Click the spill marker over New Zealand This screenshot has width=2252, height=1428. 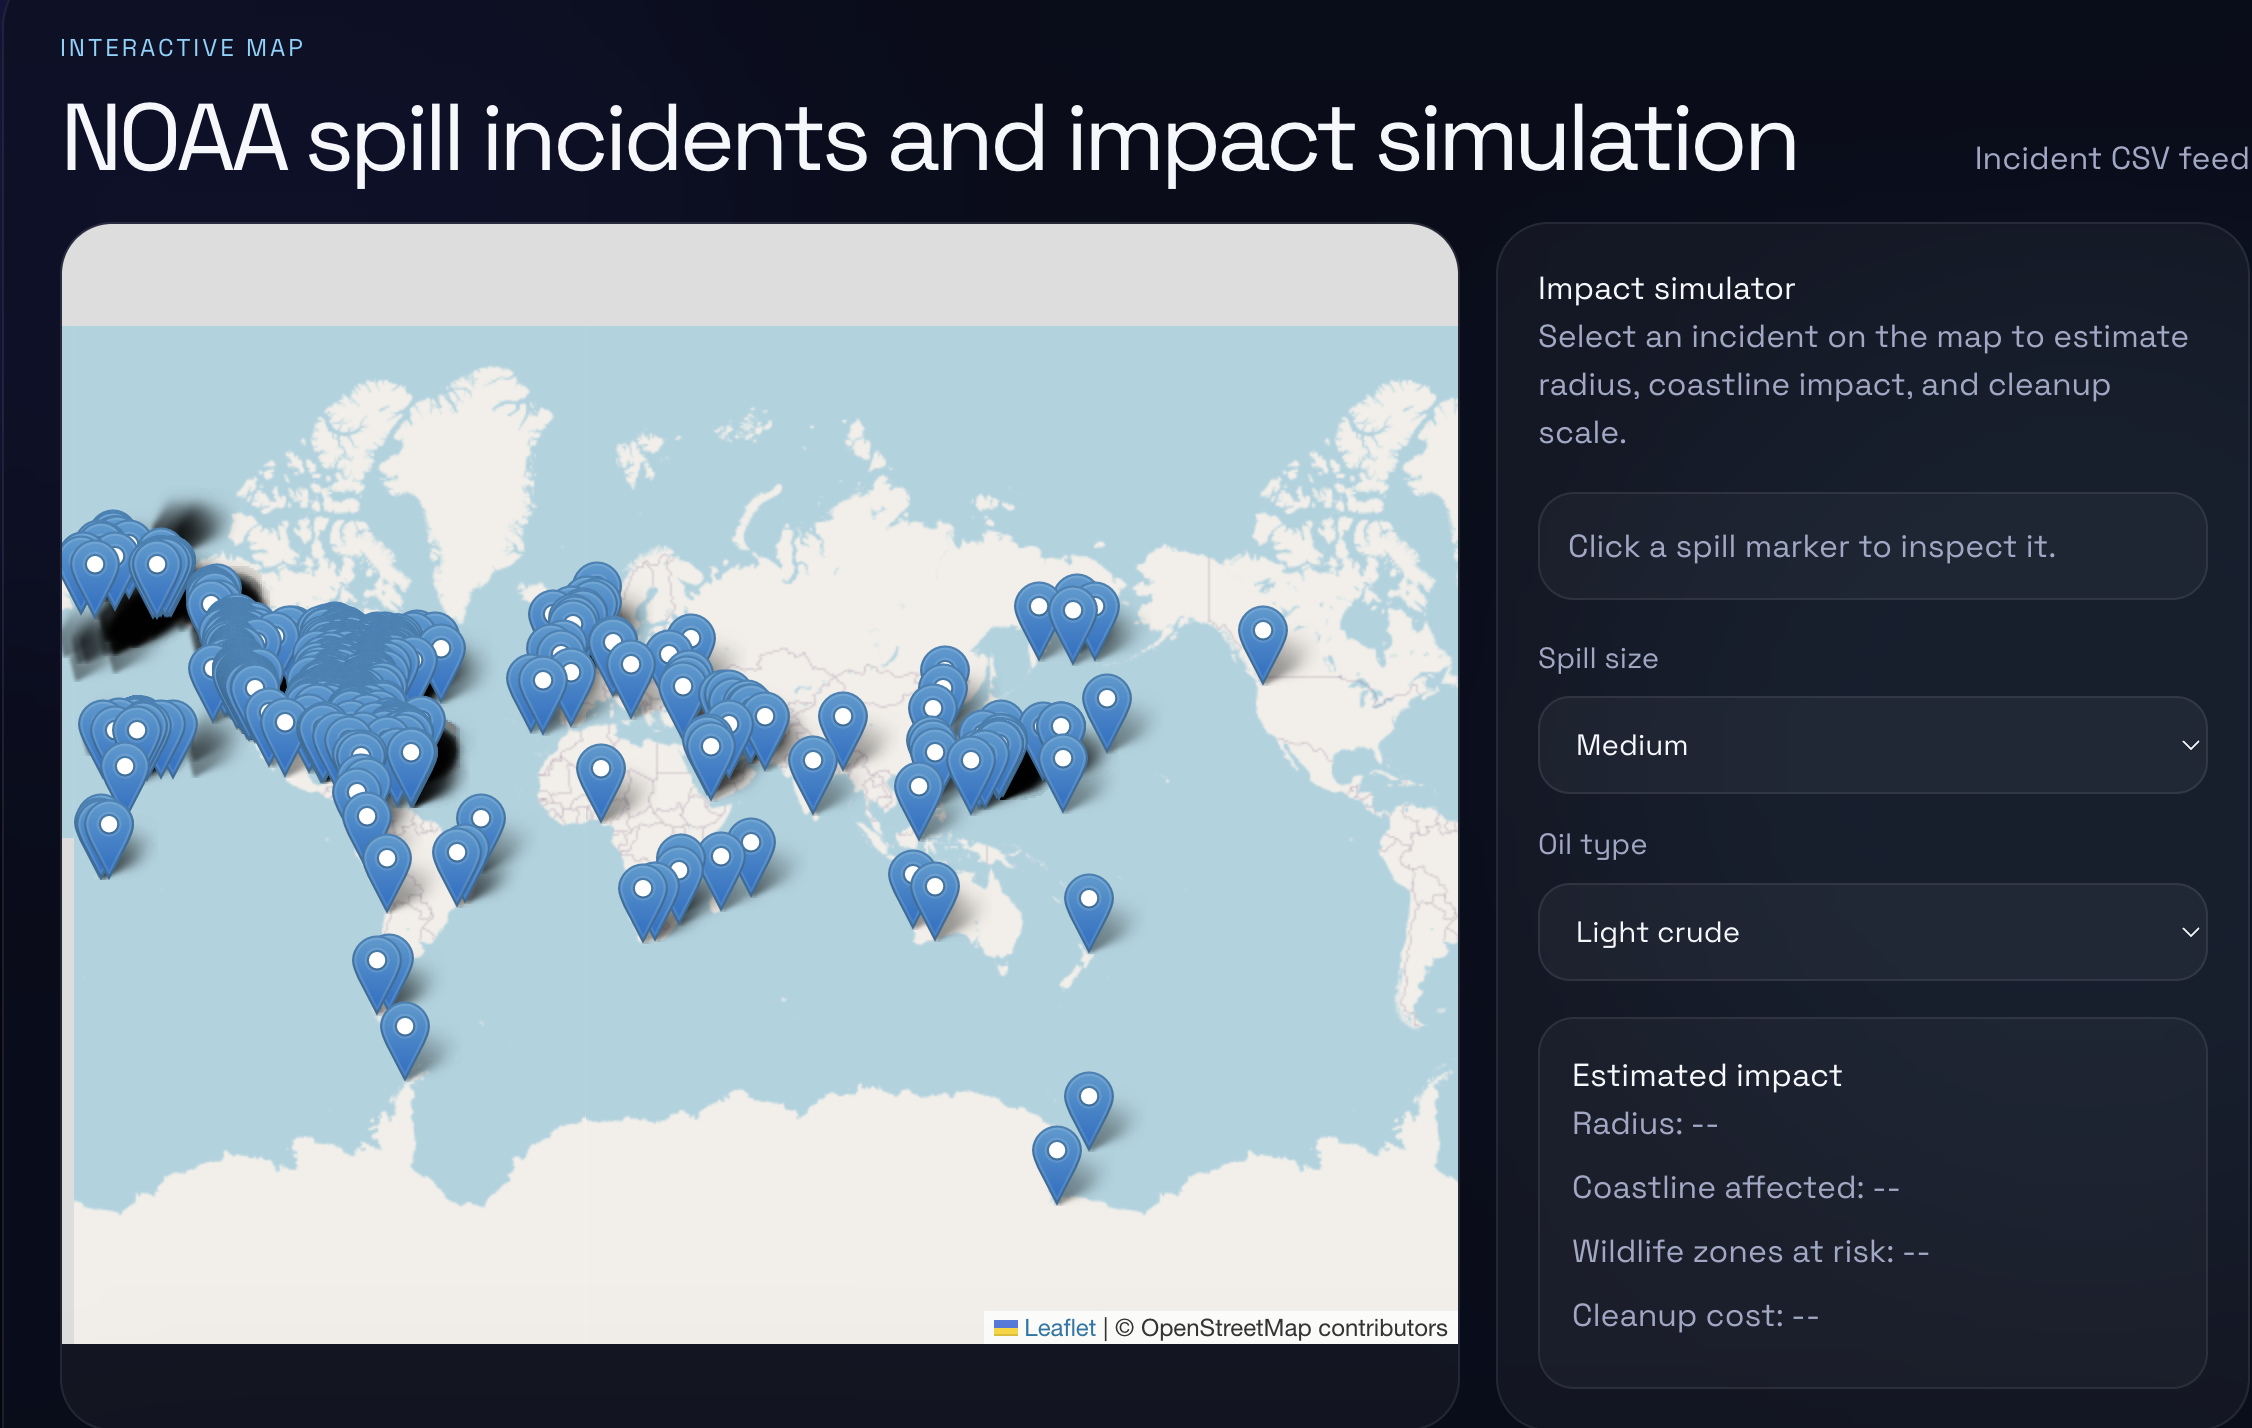(x=1088, y=904)
